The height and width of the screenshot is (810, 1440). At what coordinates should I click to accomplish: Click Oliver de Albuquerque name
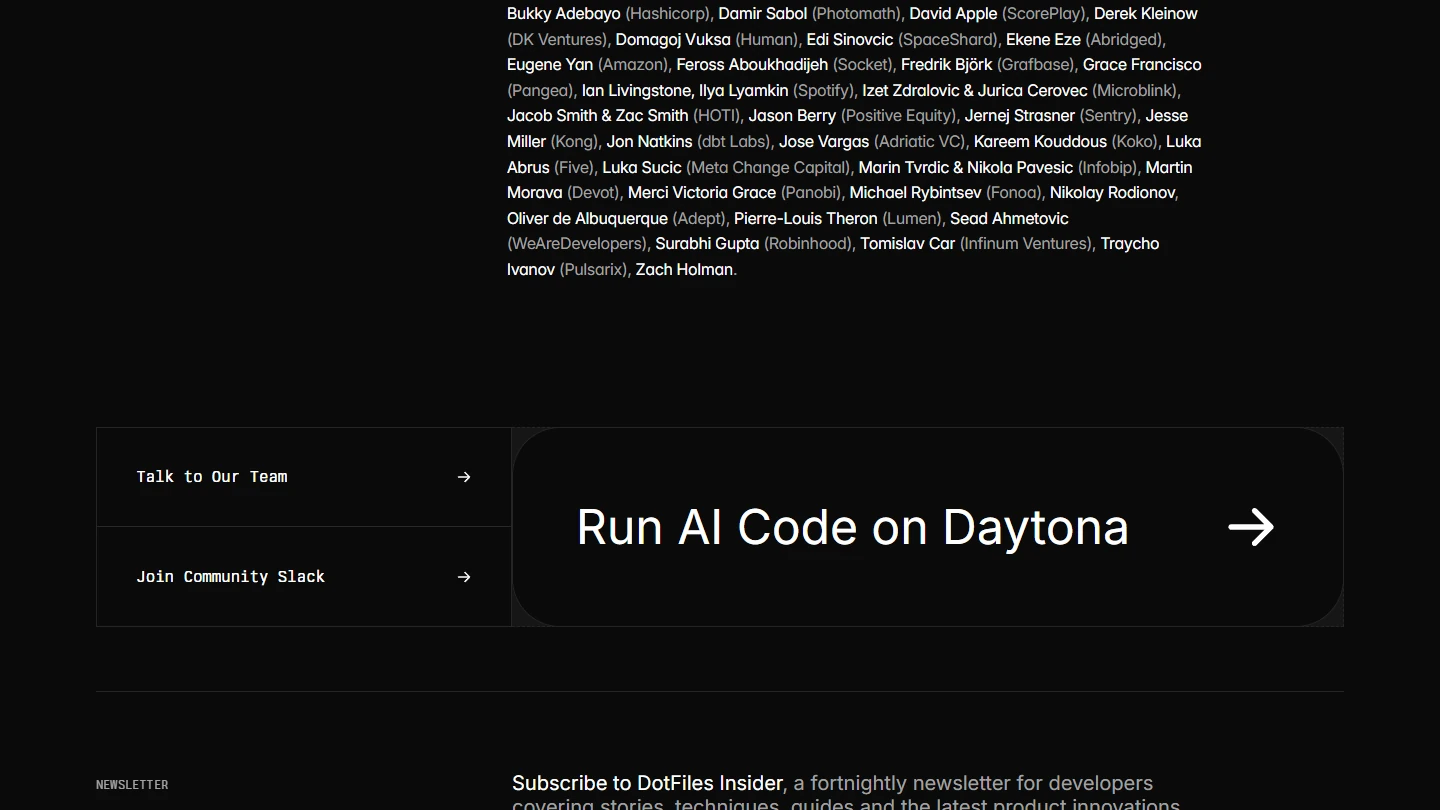click(587, 219)
